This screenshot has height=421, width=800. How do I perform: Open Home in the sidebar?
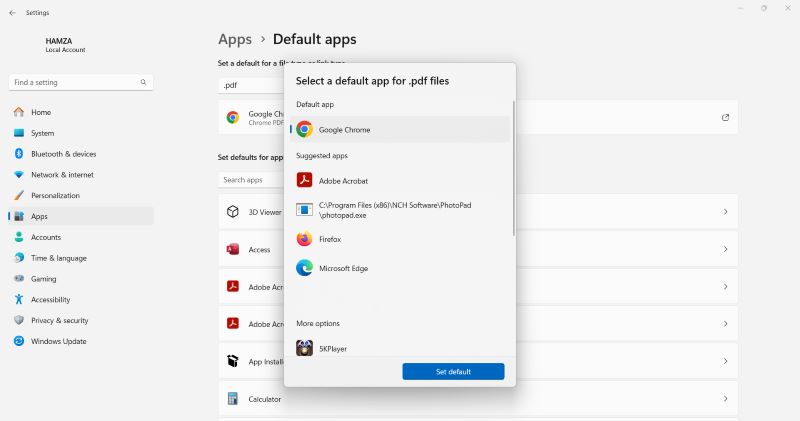[81, 112]
